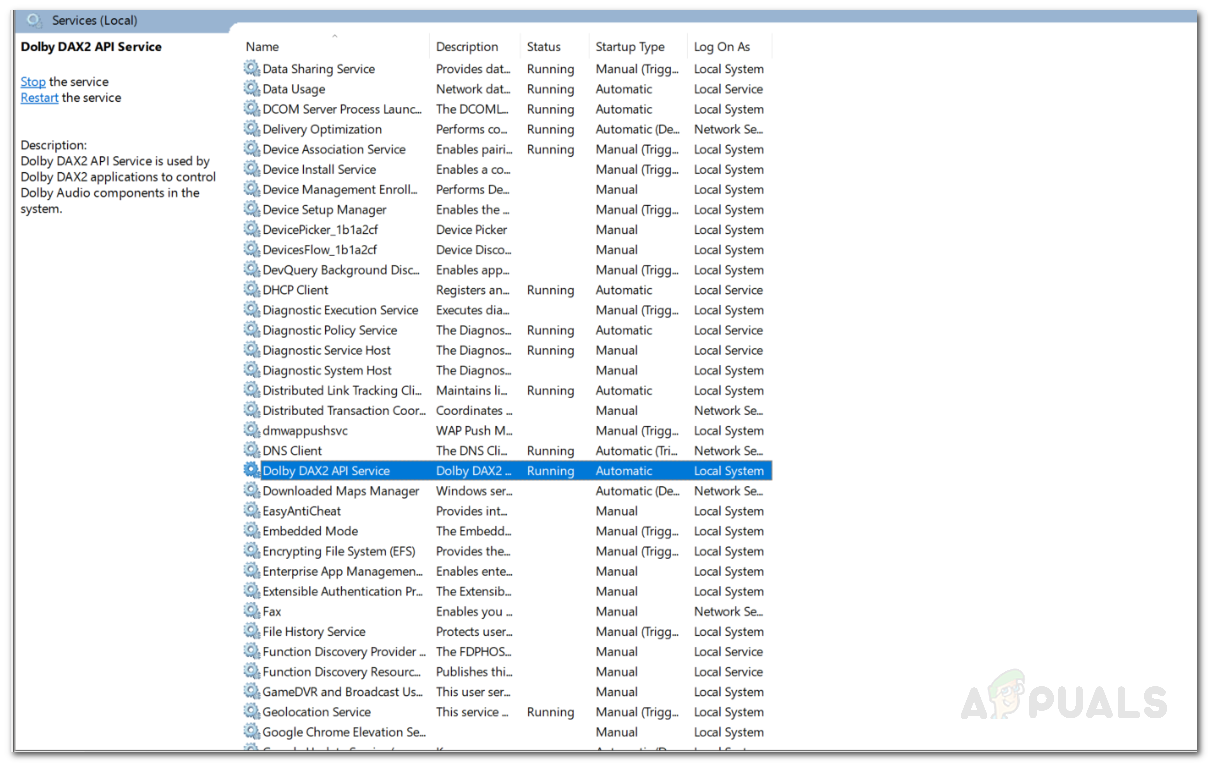Click 'Device Picker' description cell
The image size is (1208, 763).
472,230
